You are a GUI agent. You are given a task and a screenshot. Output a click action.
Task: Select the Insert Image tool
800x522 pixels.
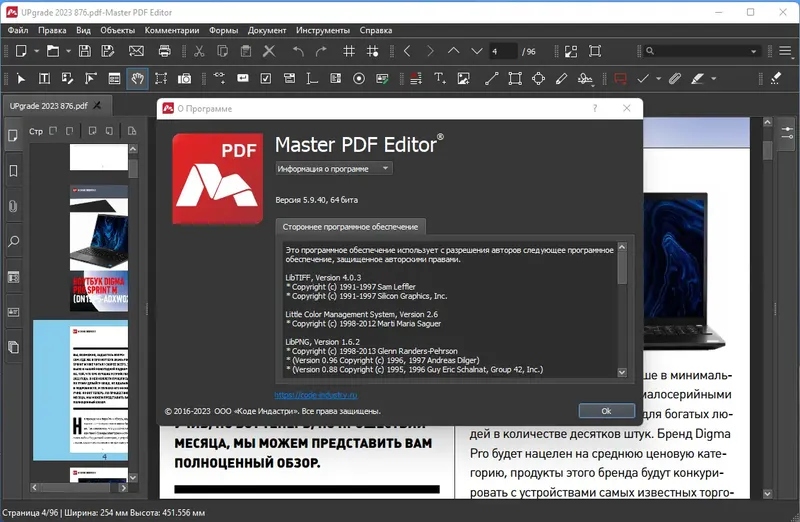point(463,79)
